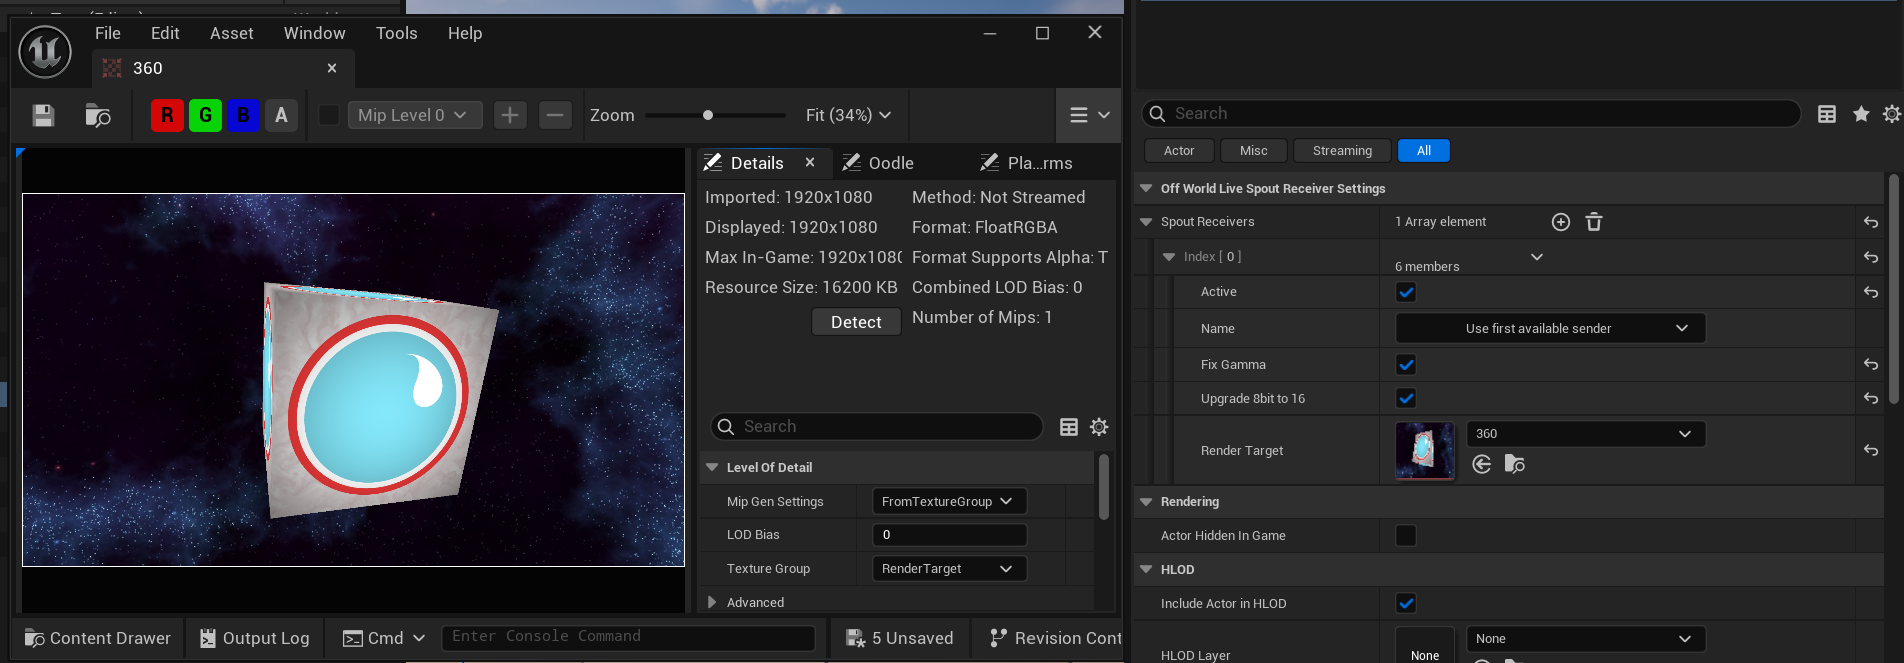Screen dimensions: 1904x663
Task: Open the Fit (34%) zoom dropdown
Action: (x=848, y=115)
